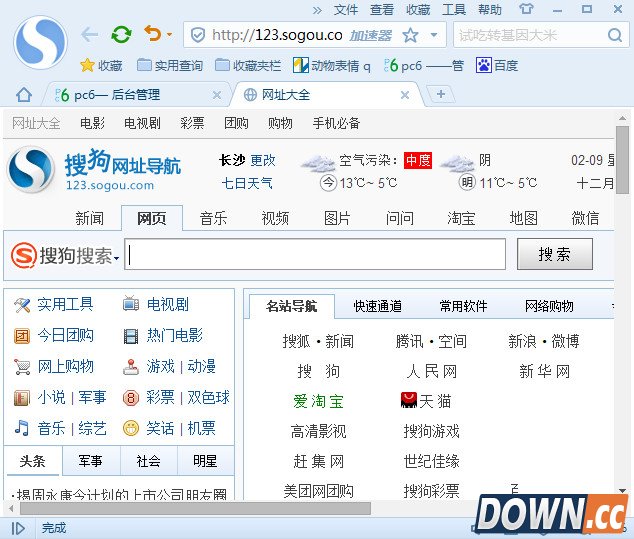
Task: Select the 新闻 search tab
Action: click(x=89, y=218)
